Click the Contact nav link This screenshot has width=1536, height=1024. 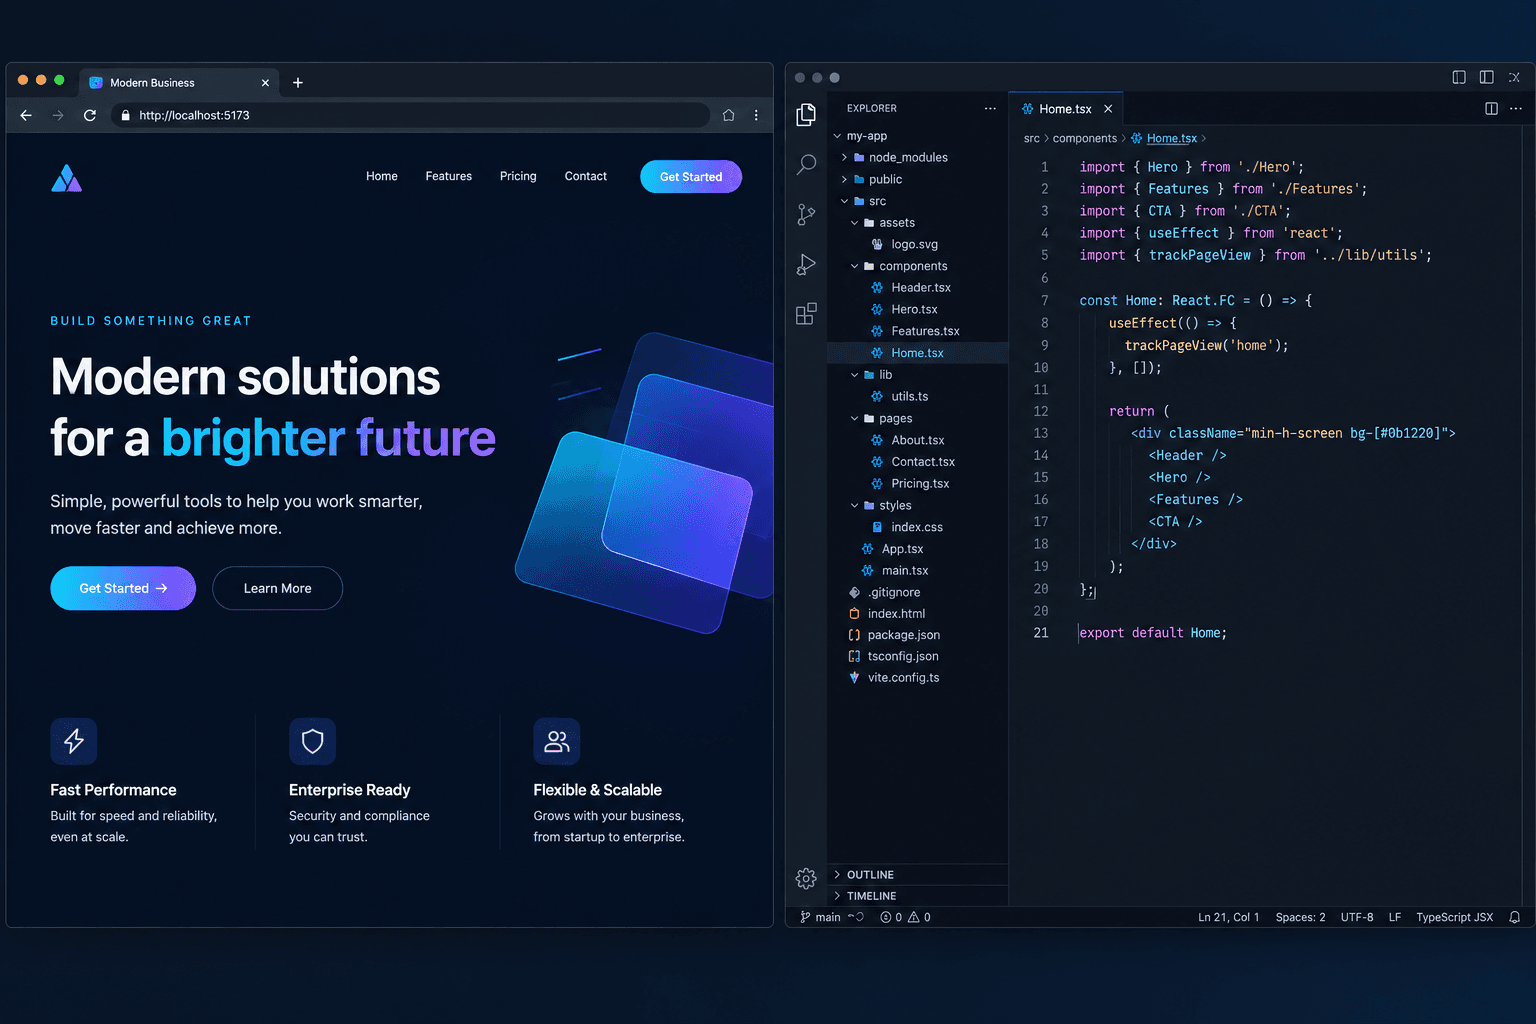point(586,176)
